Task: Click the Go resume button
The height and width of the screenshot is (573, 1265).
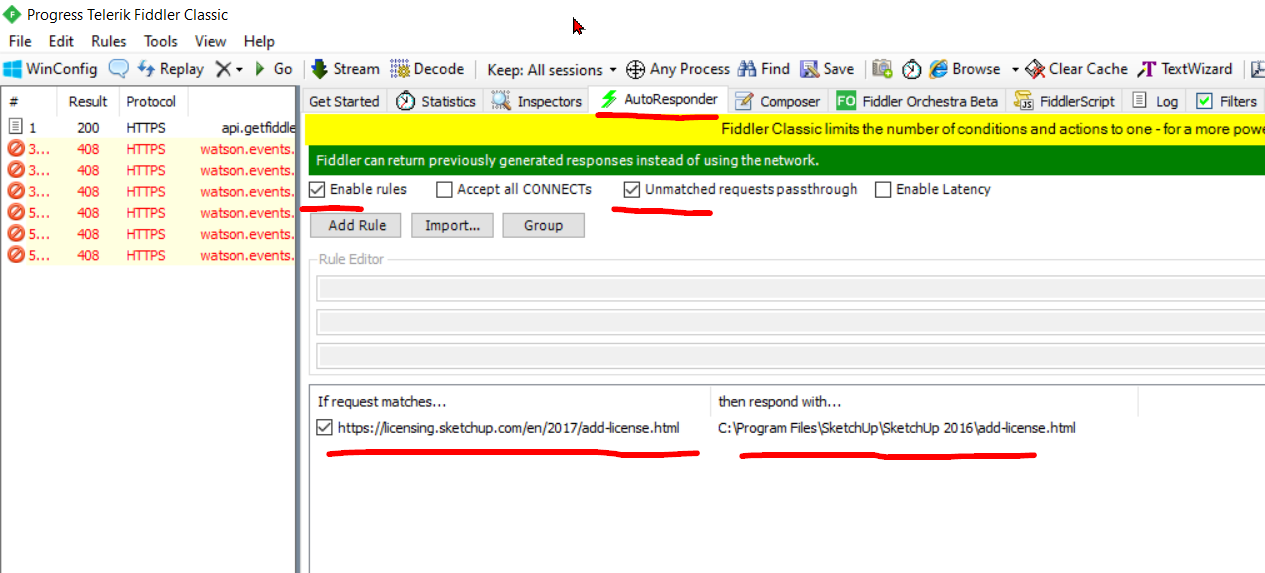Action: point(273,69)
